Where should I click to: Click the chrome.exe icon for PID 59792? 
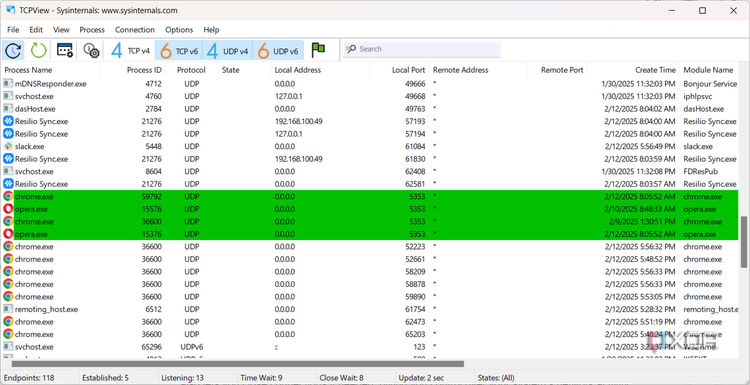click(x=8, y=196)
